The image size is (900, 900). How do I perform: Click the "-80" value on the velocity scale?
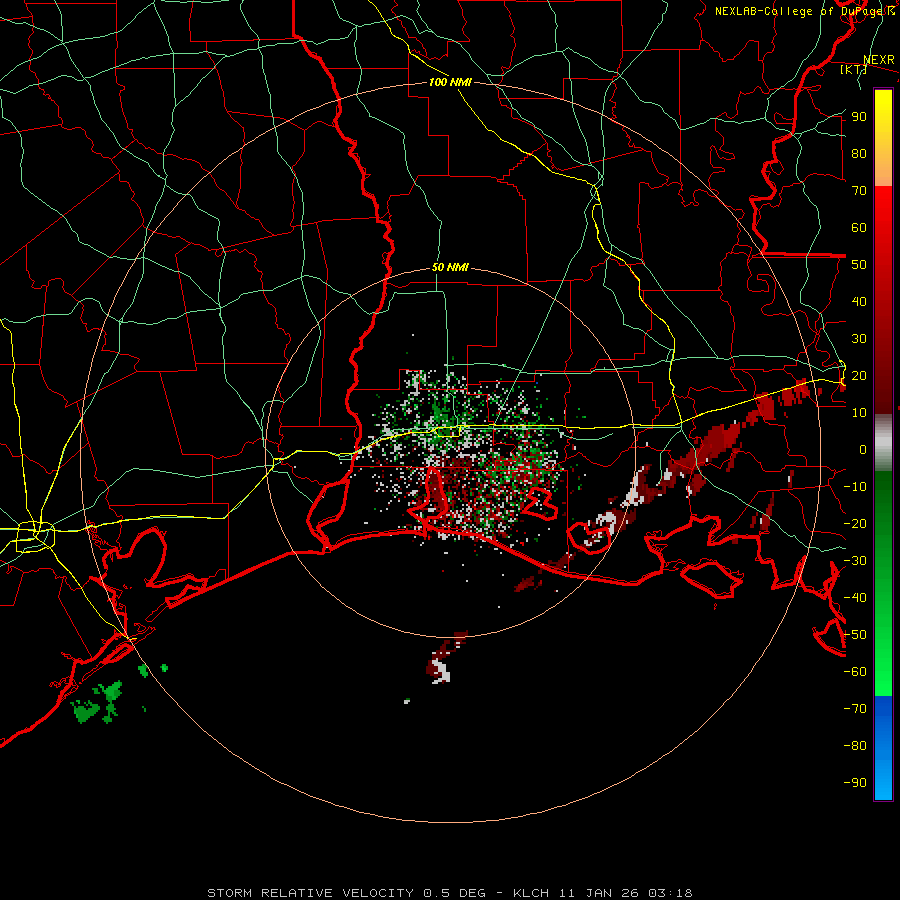coord(855,746)
